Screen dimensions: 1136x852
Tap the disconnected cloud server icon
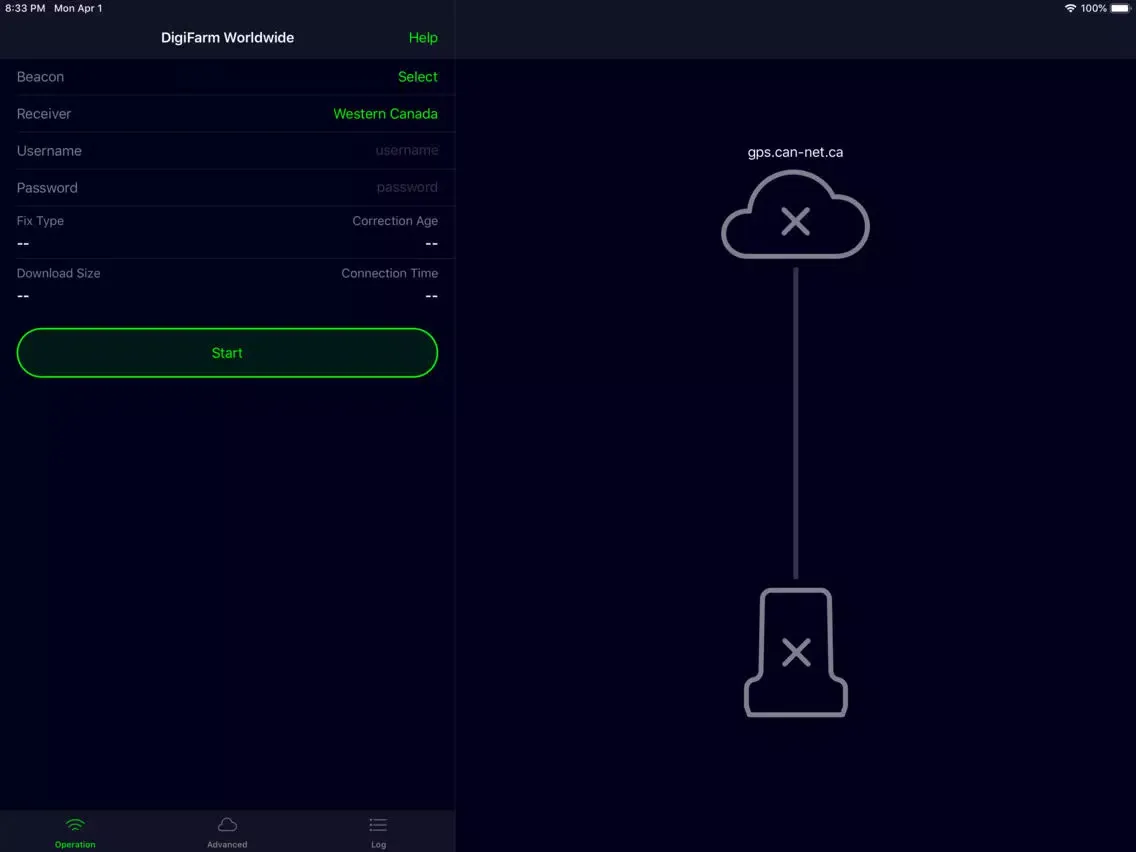click(x=795, y=215)
